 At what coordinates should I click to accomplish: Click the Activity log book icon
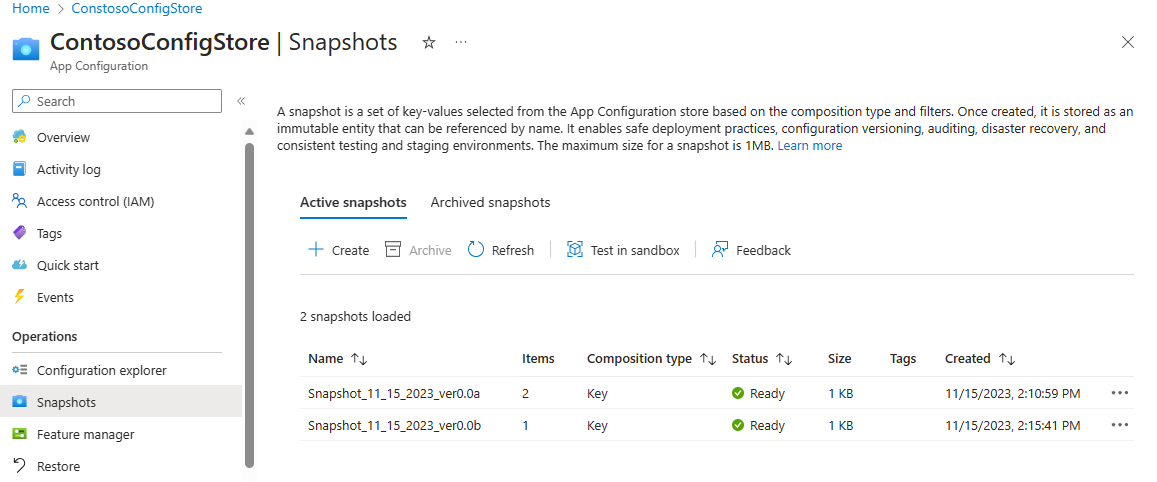click(20, 169)
